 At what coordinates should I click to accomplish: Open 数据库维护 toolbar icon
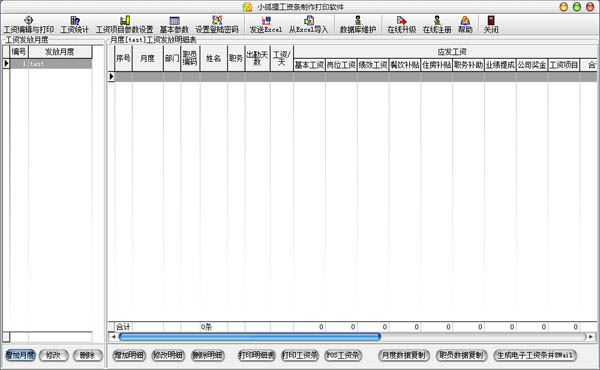coord(358,25)
